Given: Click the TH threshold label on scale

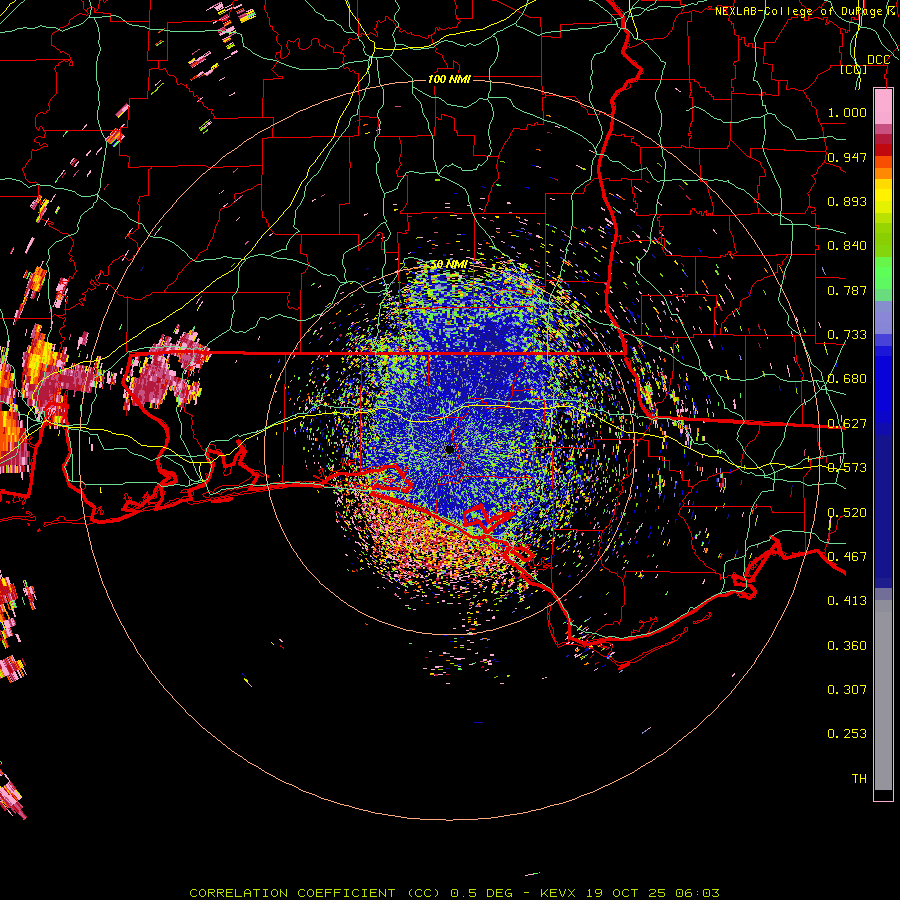Looking at the screenshot, I should tap(859, 779).
